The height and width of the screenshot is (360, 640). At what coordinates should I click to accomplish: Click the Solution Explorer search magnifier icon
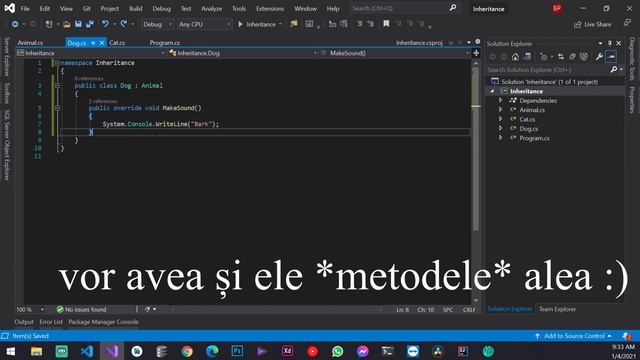pos(613,70)
